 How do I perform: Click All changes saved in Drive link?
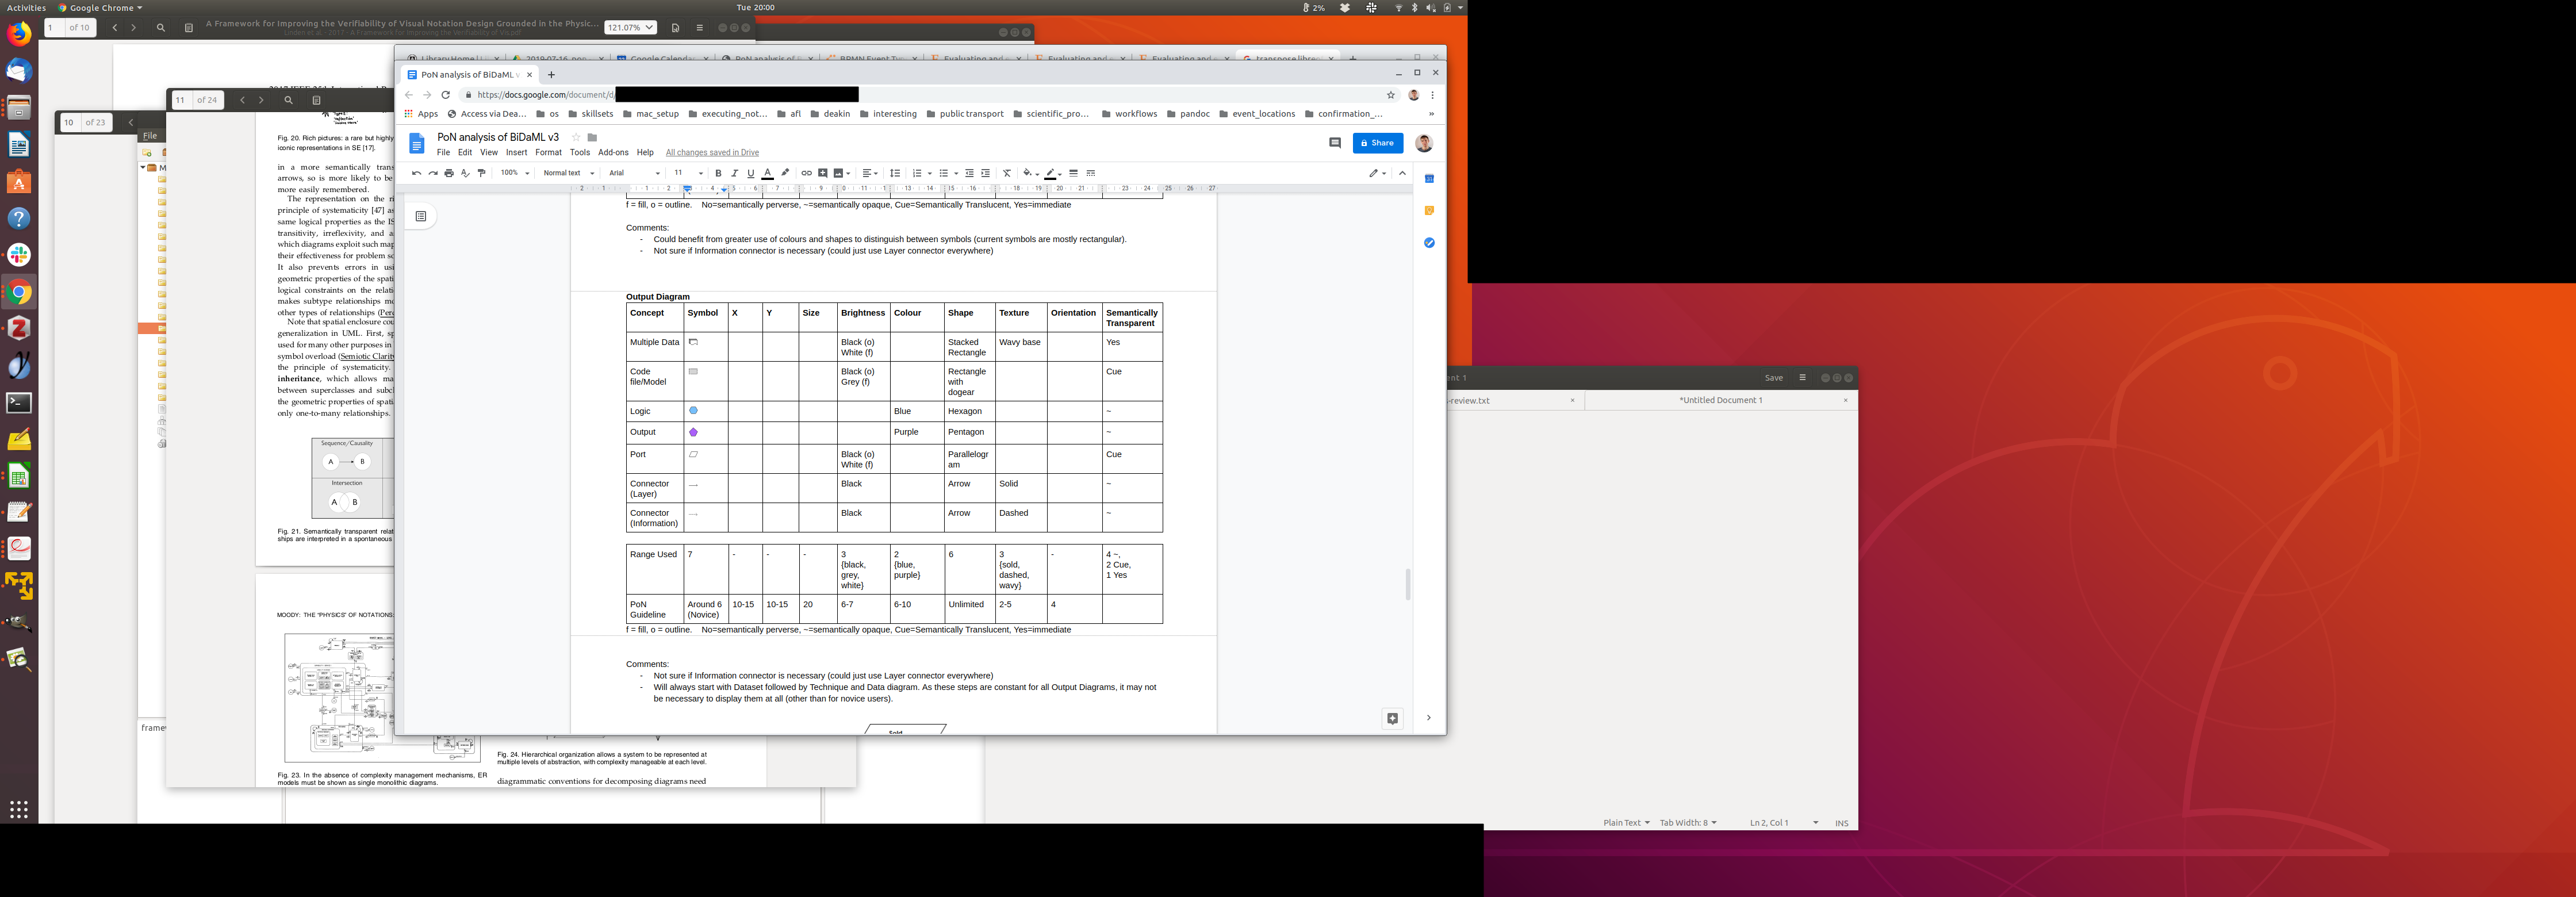click(712, 152)
